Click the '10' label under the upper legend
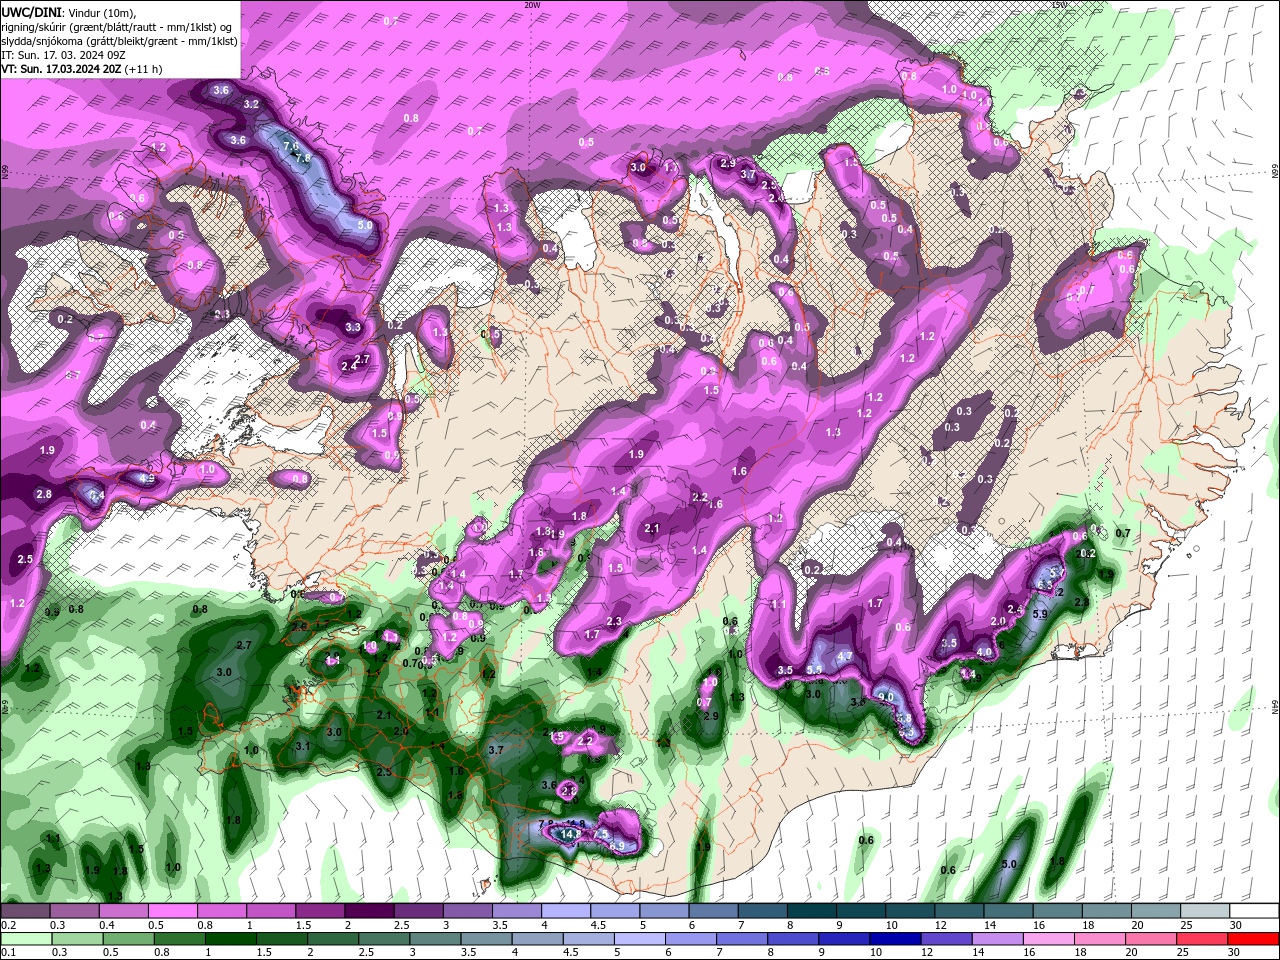Image resolution: width=1280 pixels, height=960 pixels. coord(891,925)
